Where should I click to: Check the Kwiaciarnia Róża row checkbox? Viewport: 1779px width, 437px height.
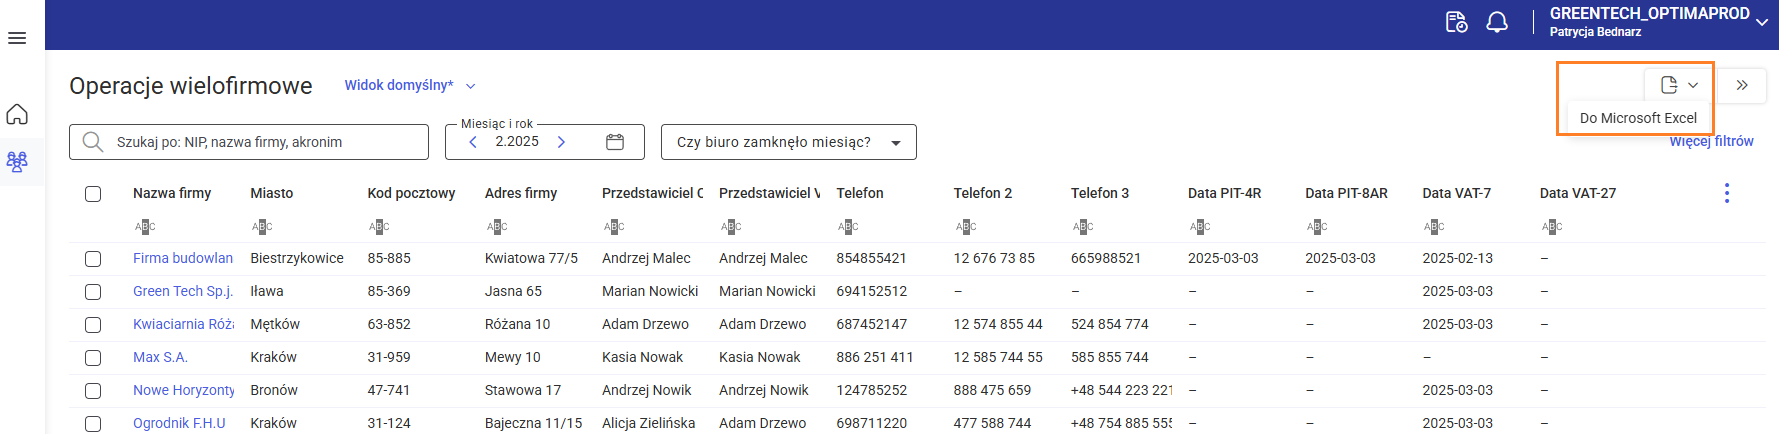[93, 325]
